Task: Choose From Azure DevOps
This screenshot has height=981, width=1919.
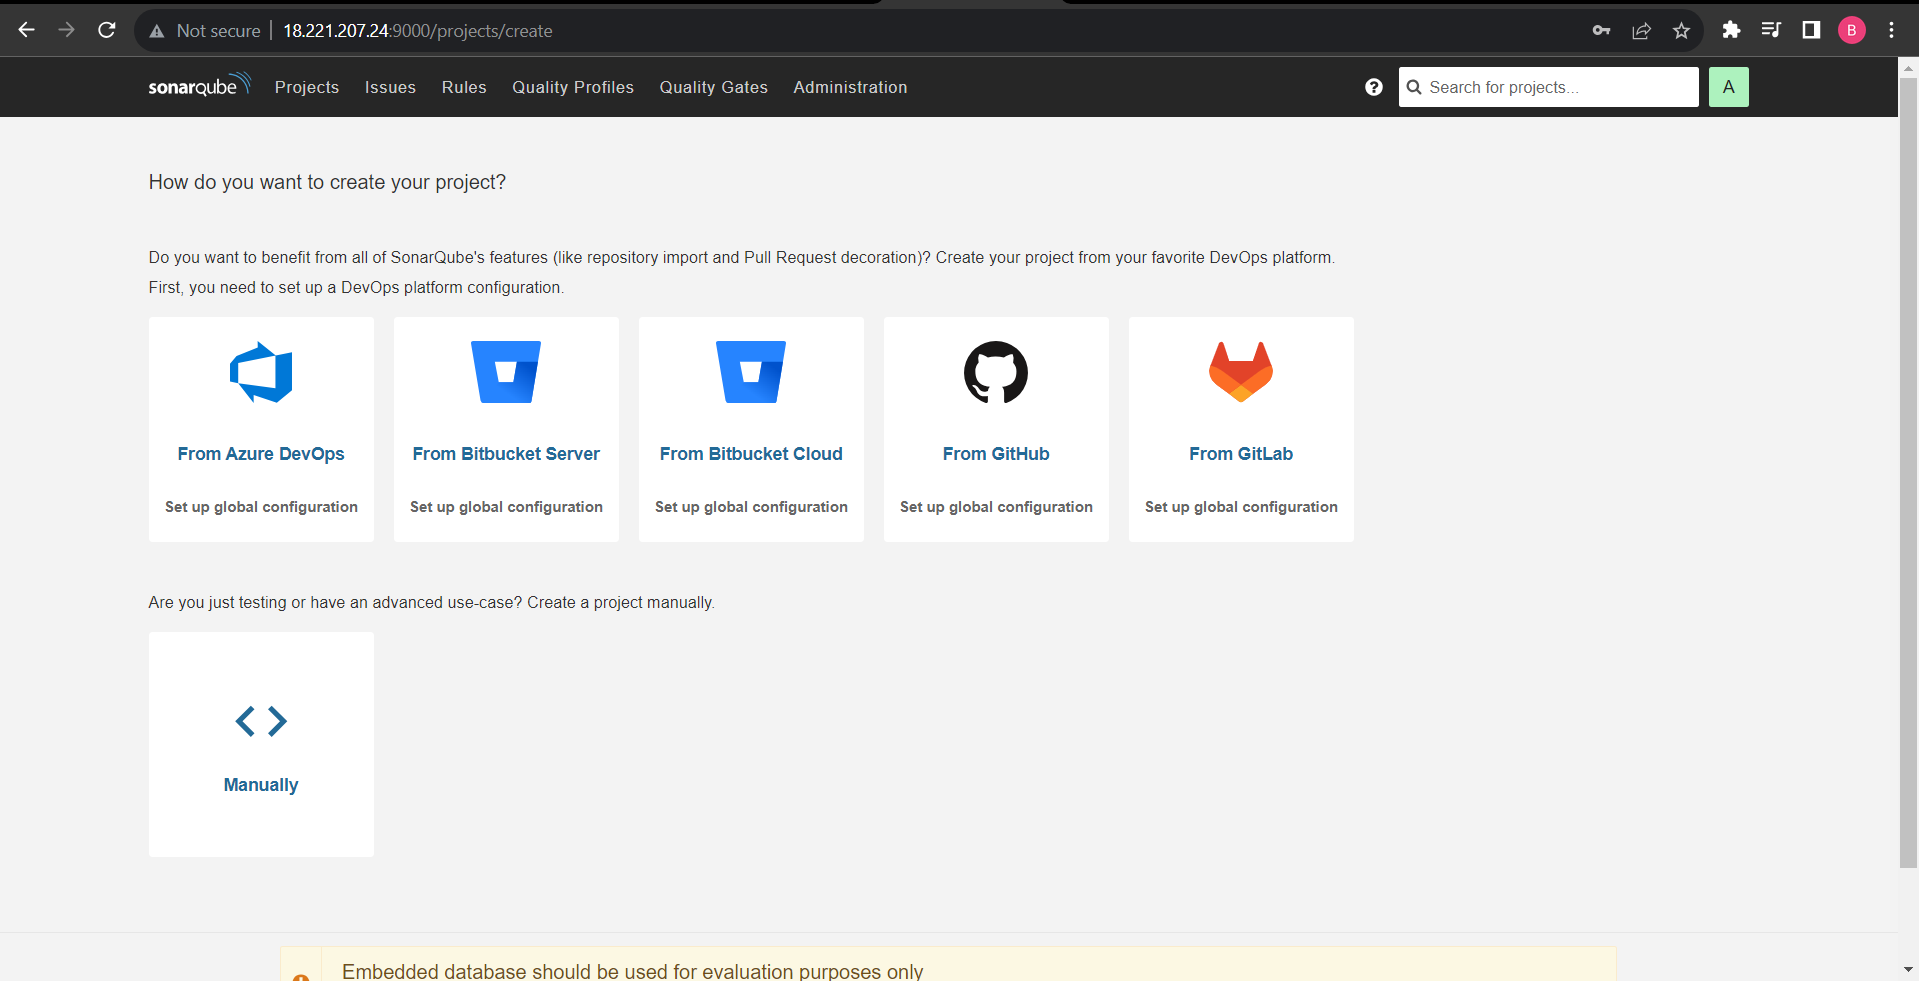Action: [x=261, y=454]
